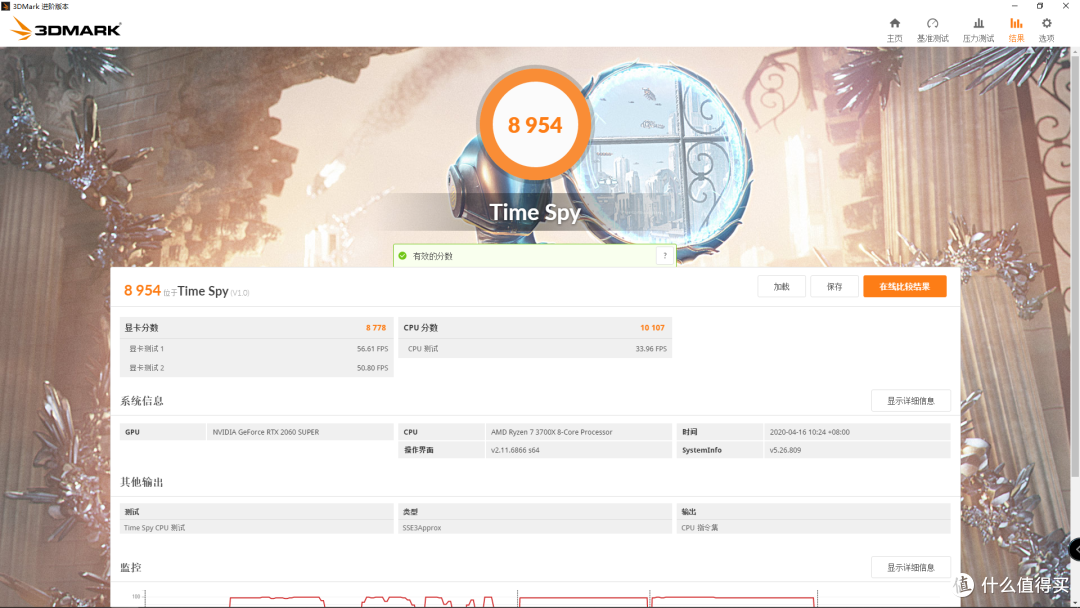
Task: Select CPU test value 33.96 FPS
Action: [x=651, y=349]
